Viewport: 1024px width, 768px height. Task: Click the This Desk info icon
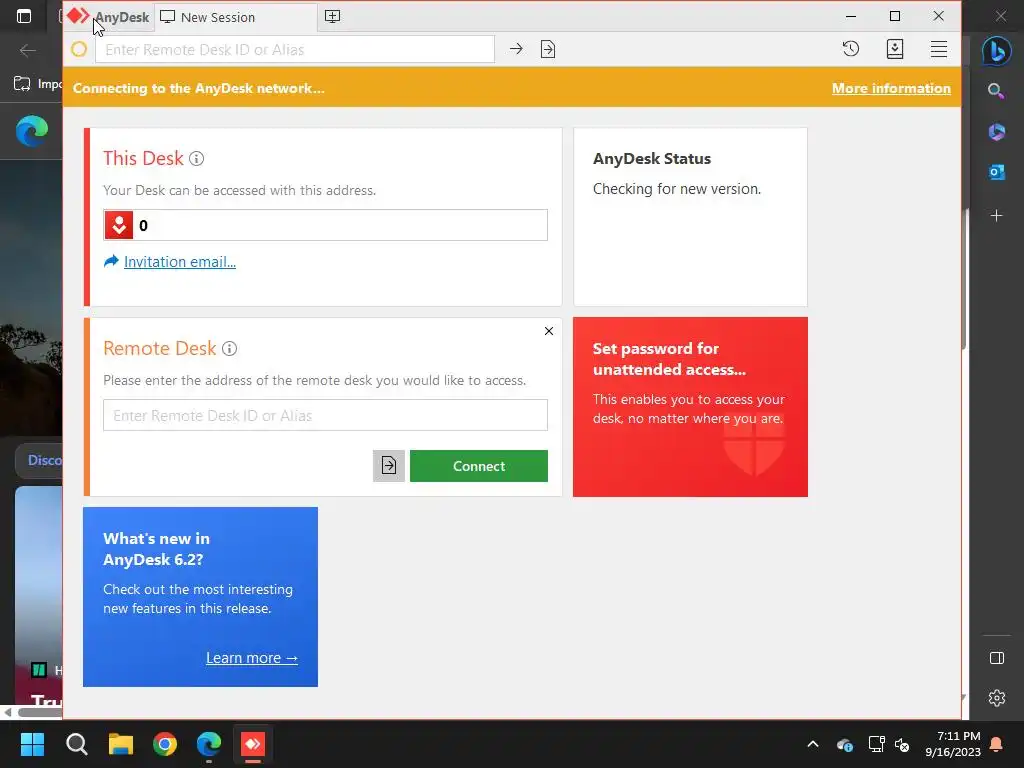pos(197,159)
